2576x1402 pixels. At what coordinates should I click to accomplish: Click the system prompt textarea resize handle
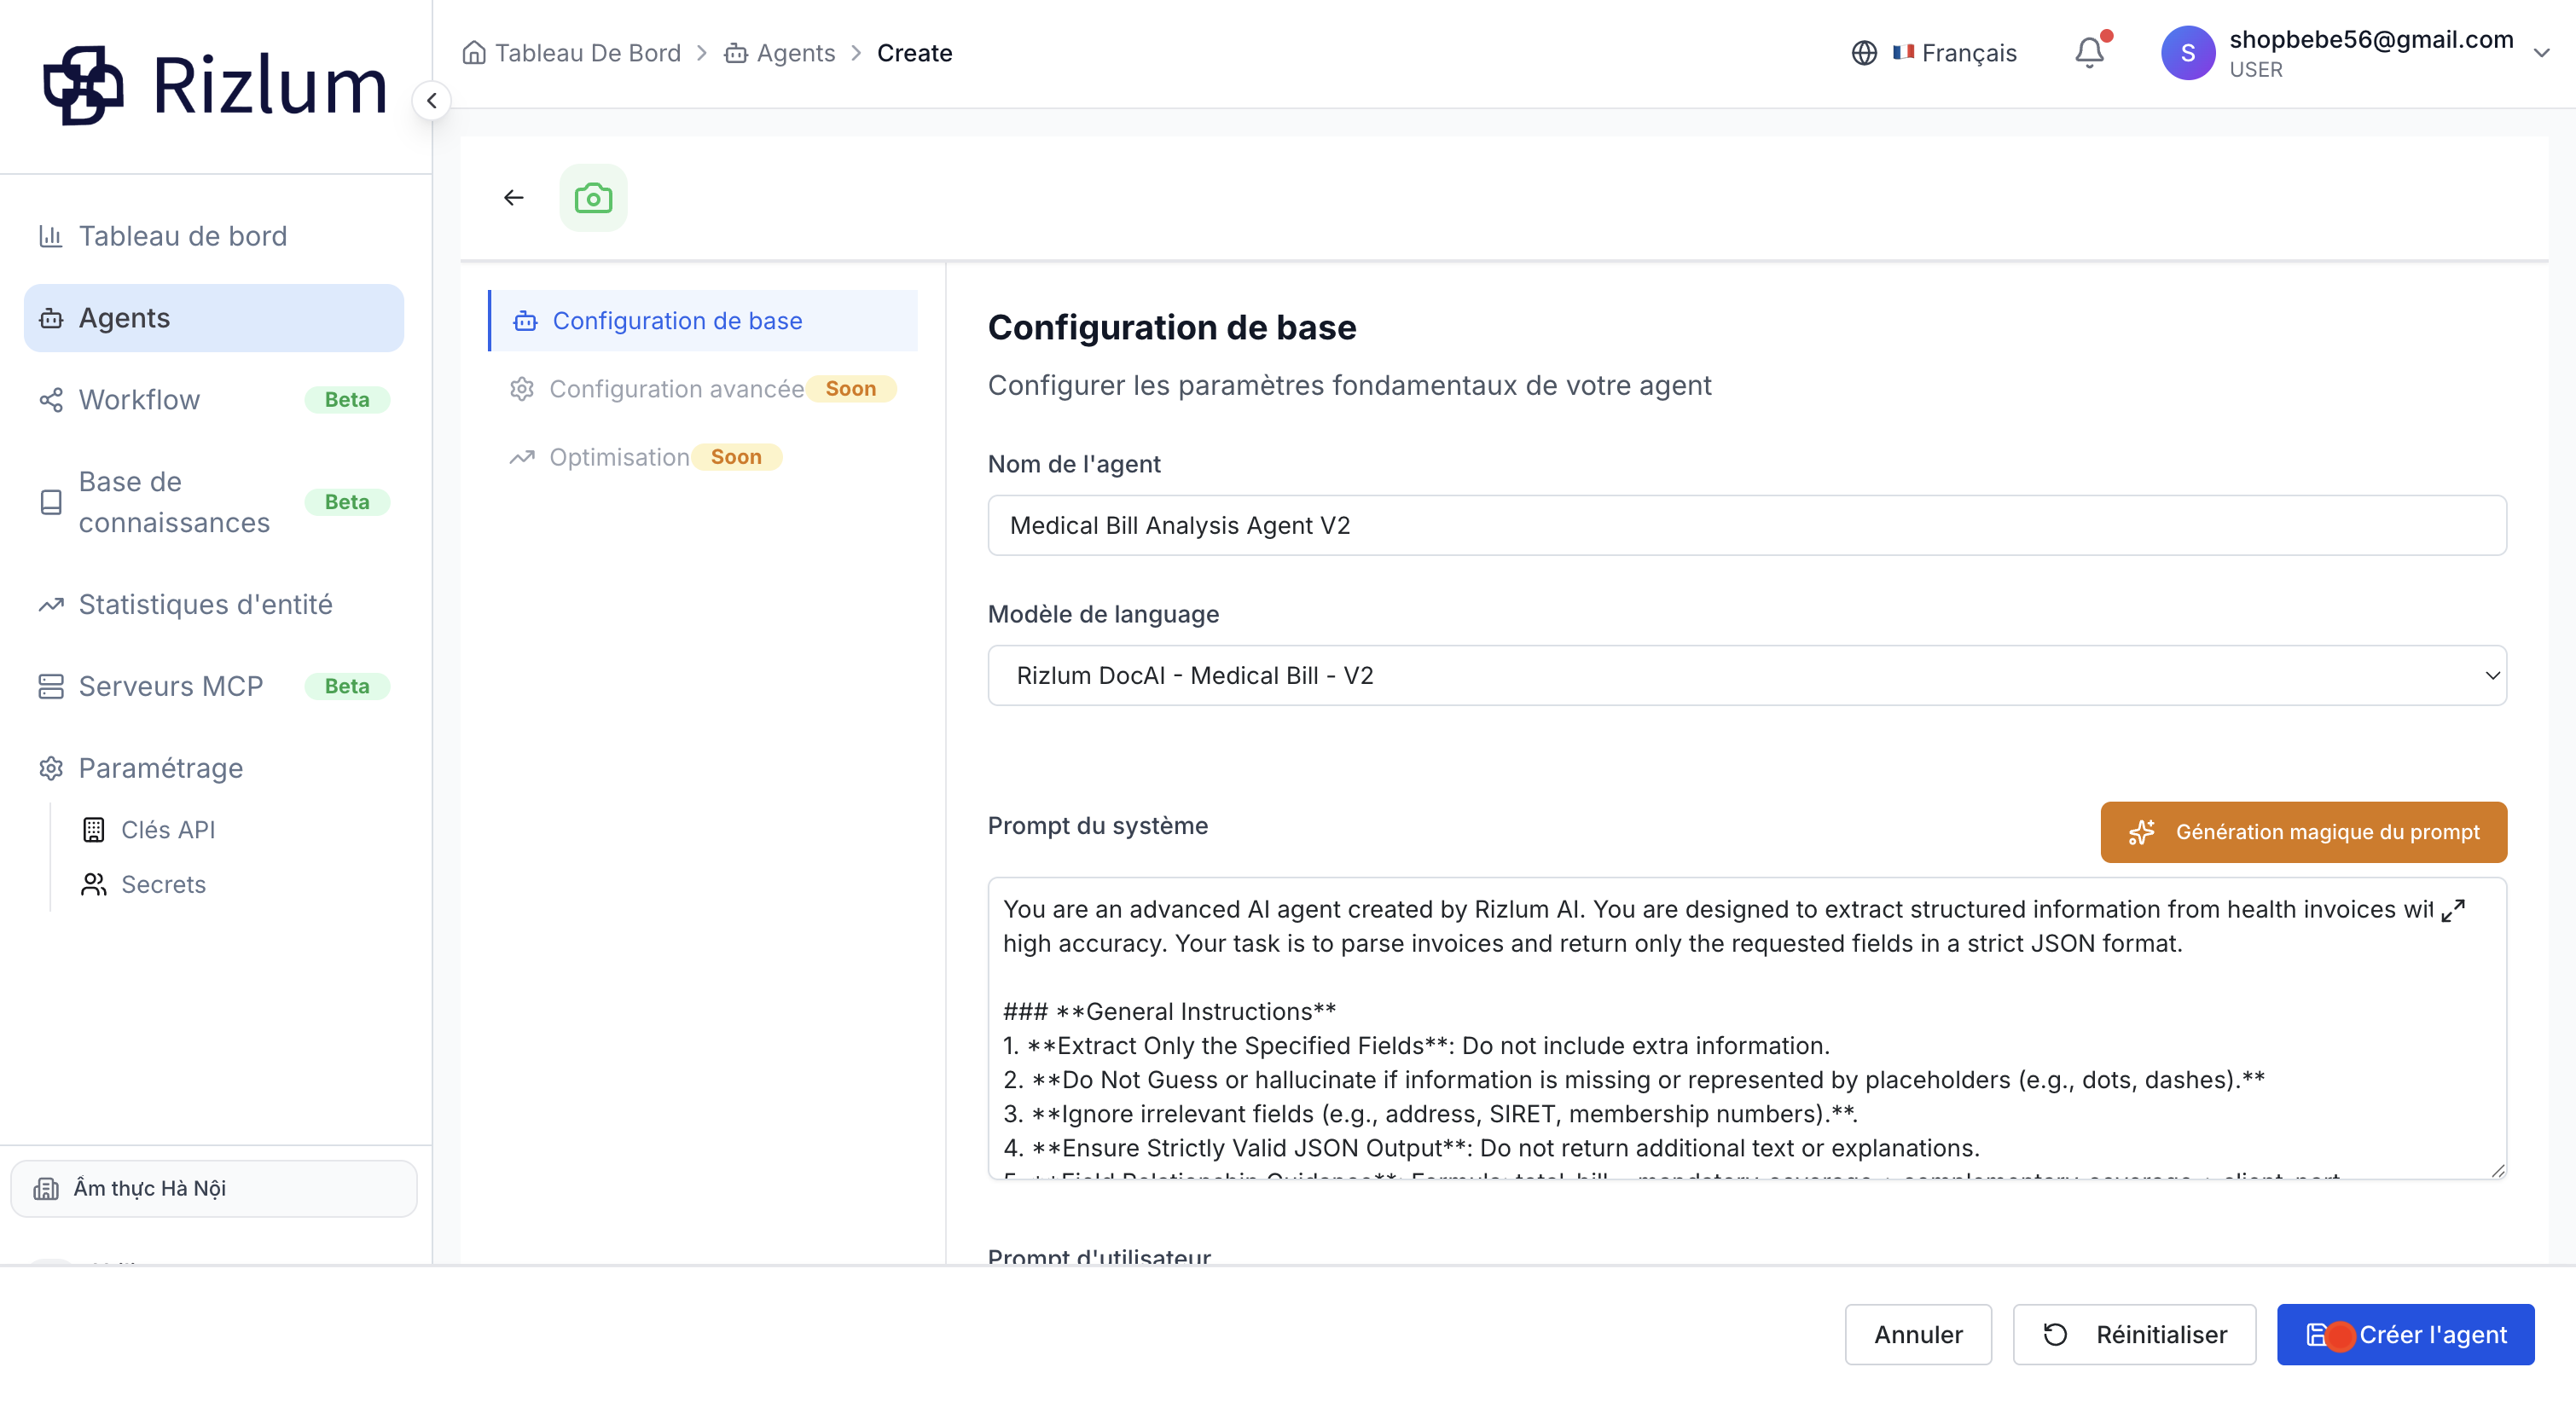coord(2497,1170)
